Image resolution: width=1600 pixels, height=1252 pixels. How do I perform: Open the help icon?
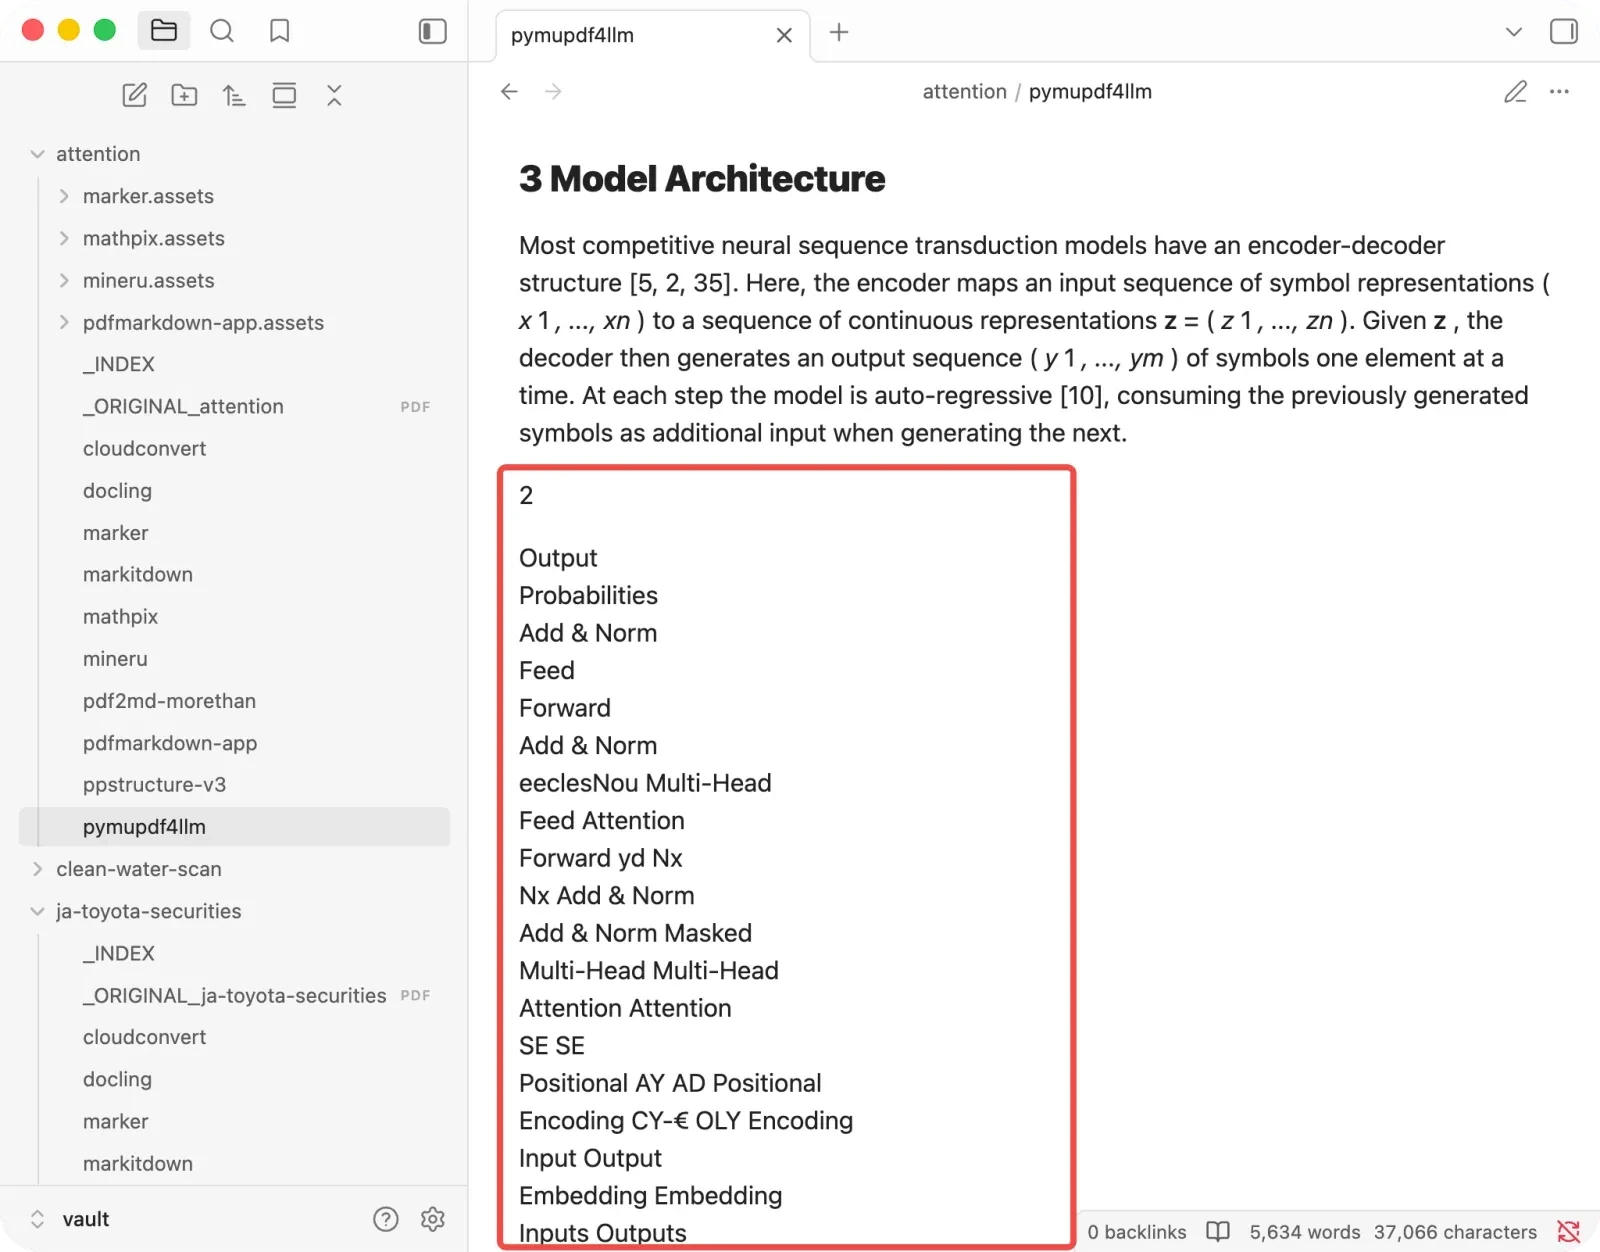pyautogui.click(x=386, y=1219)
